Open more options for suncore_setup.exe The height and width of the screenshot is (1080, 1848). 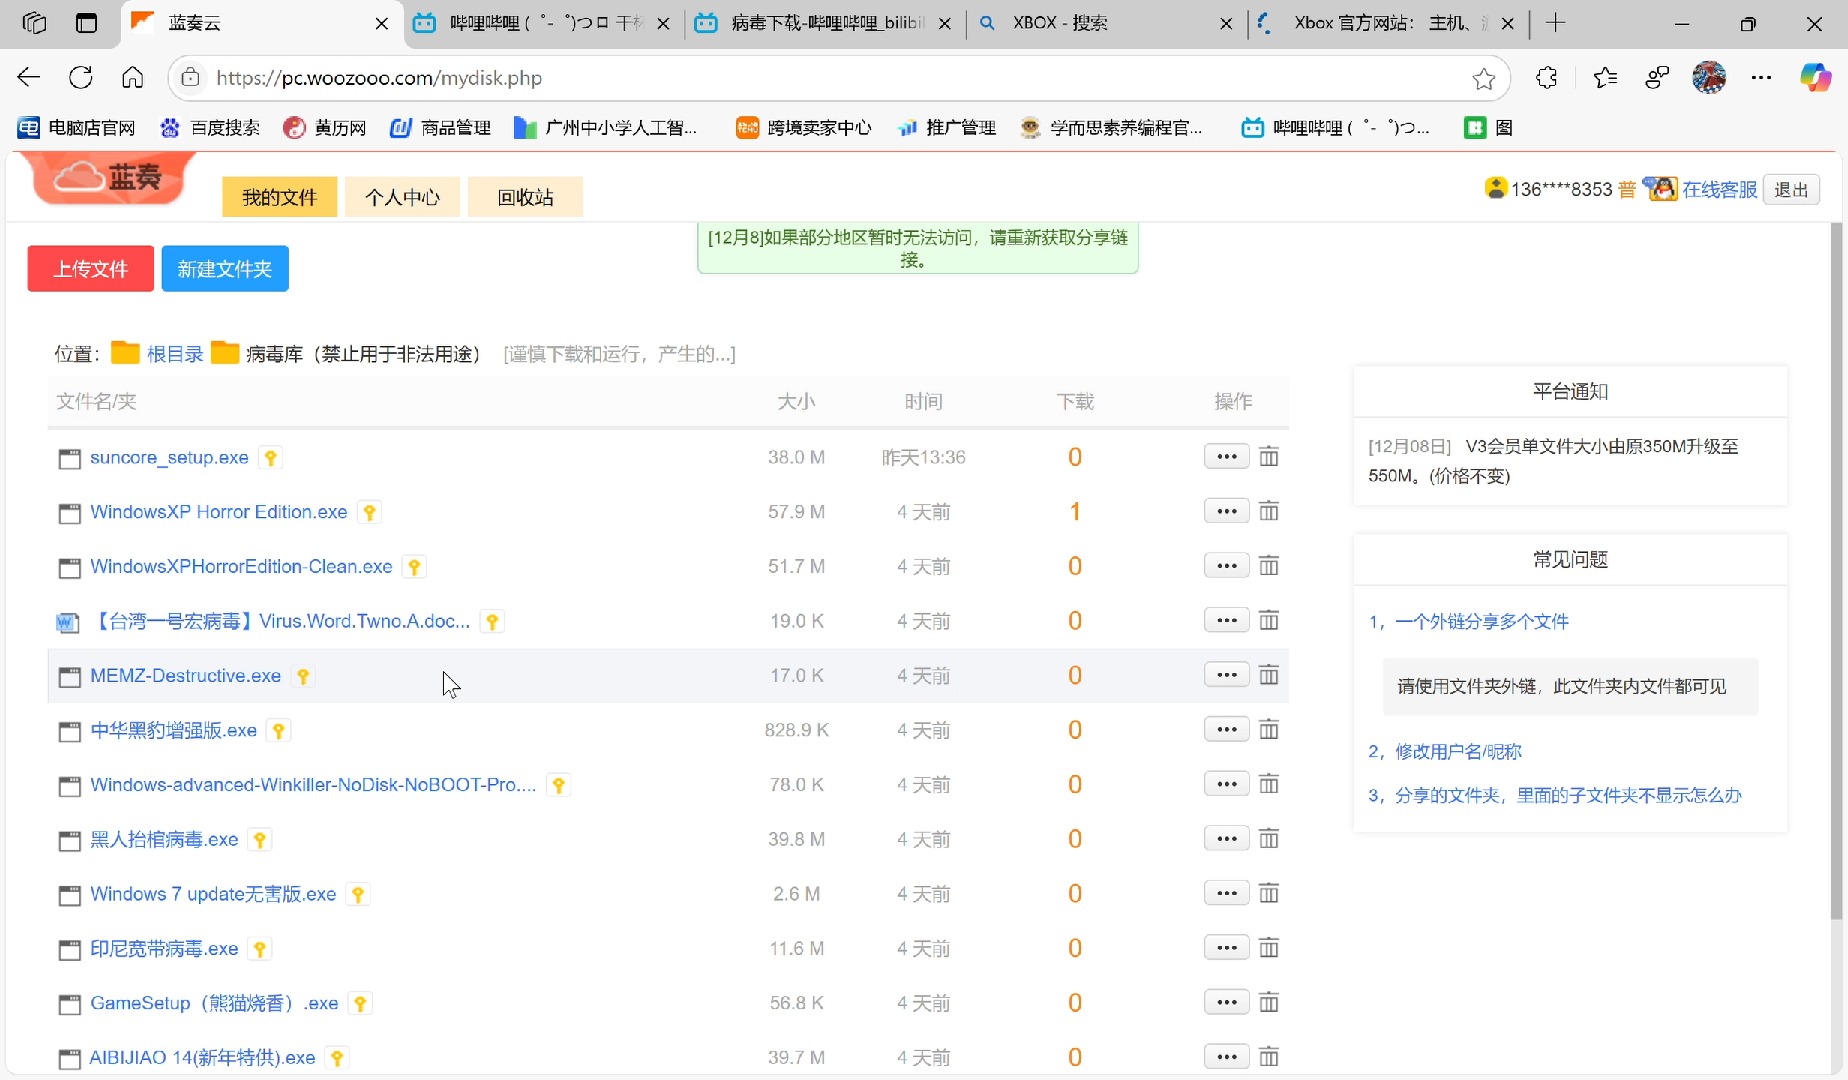click(x=1227, y=457)
